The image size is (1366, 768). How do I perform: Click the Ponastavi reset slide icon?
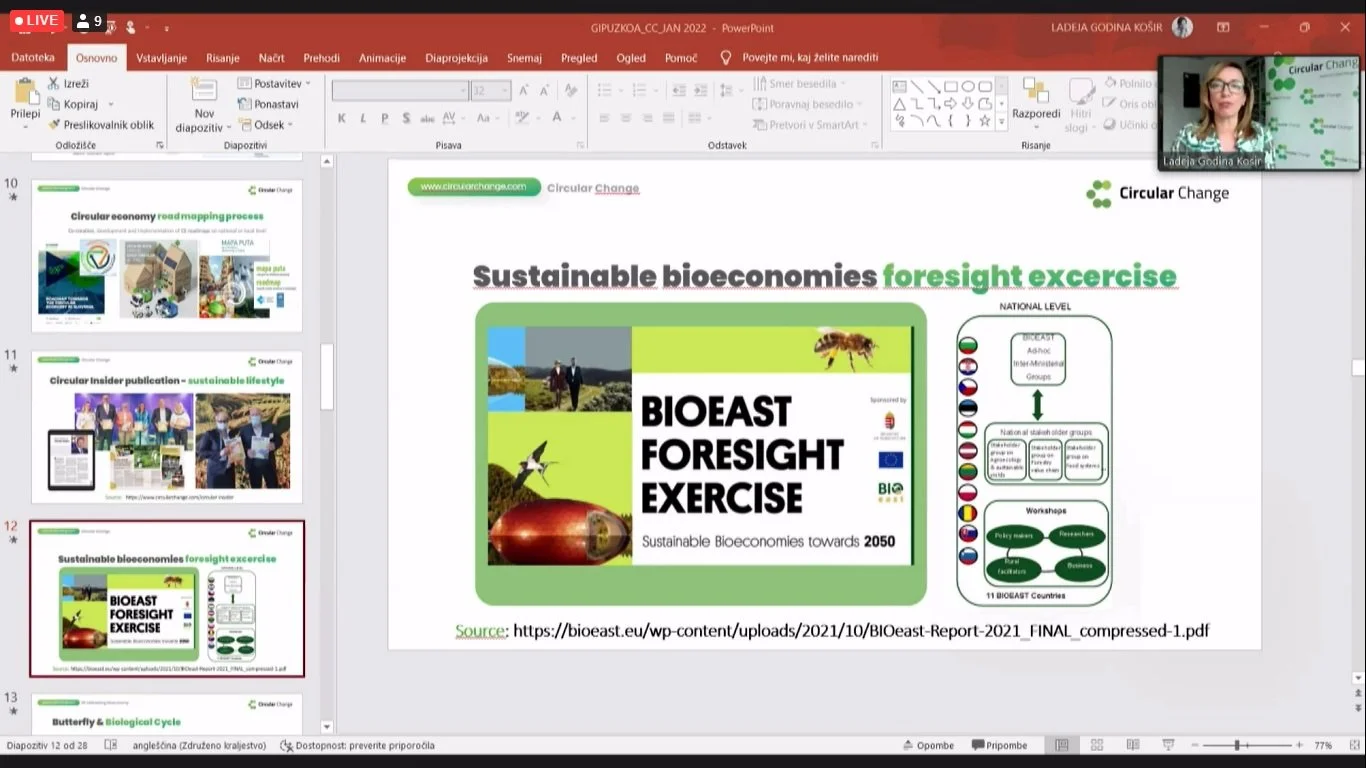click(x=245, y=104)
